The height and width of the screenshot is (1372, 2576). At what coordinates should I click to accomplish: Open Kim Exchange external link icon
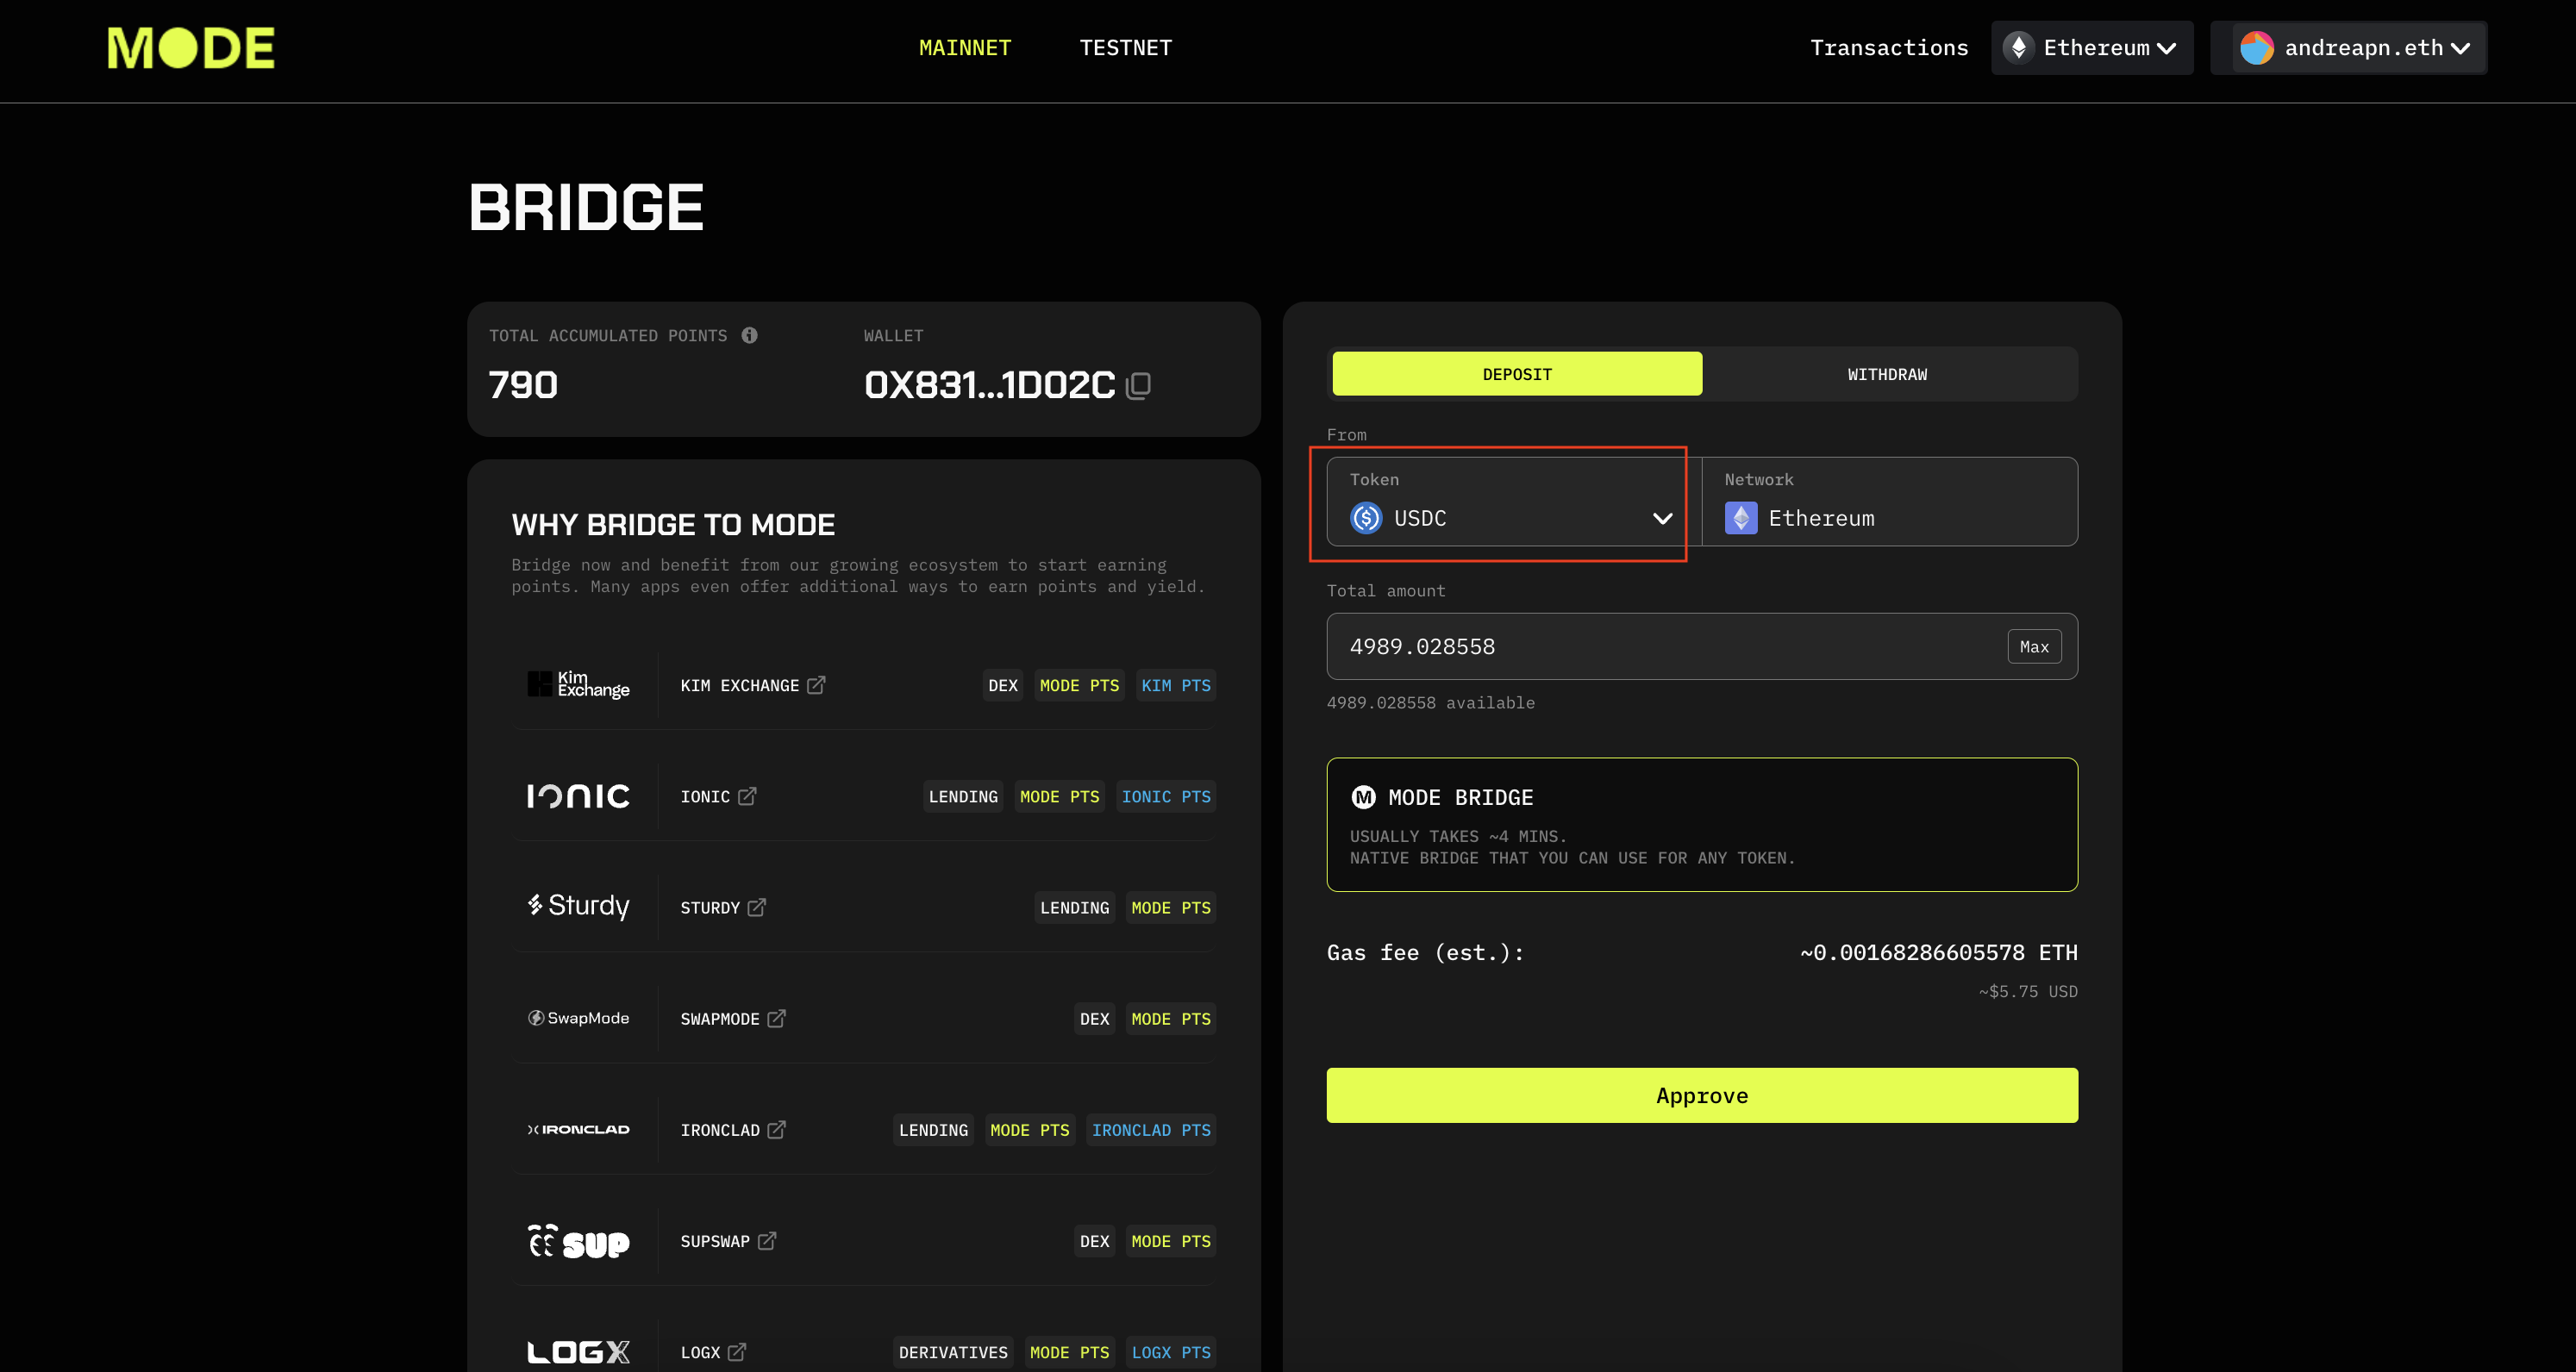[x=816, y=685]
